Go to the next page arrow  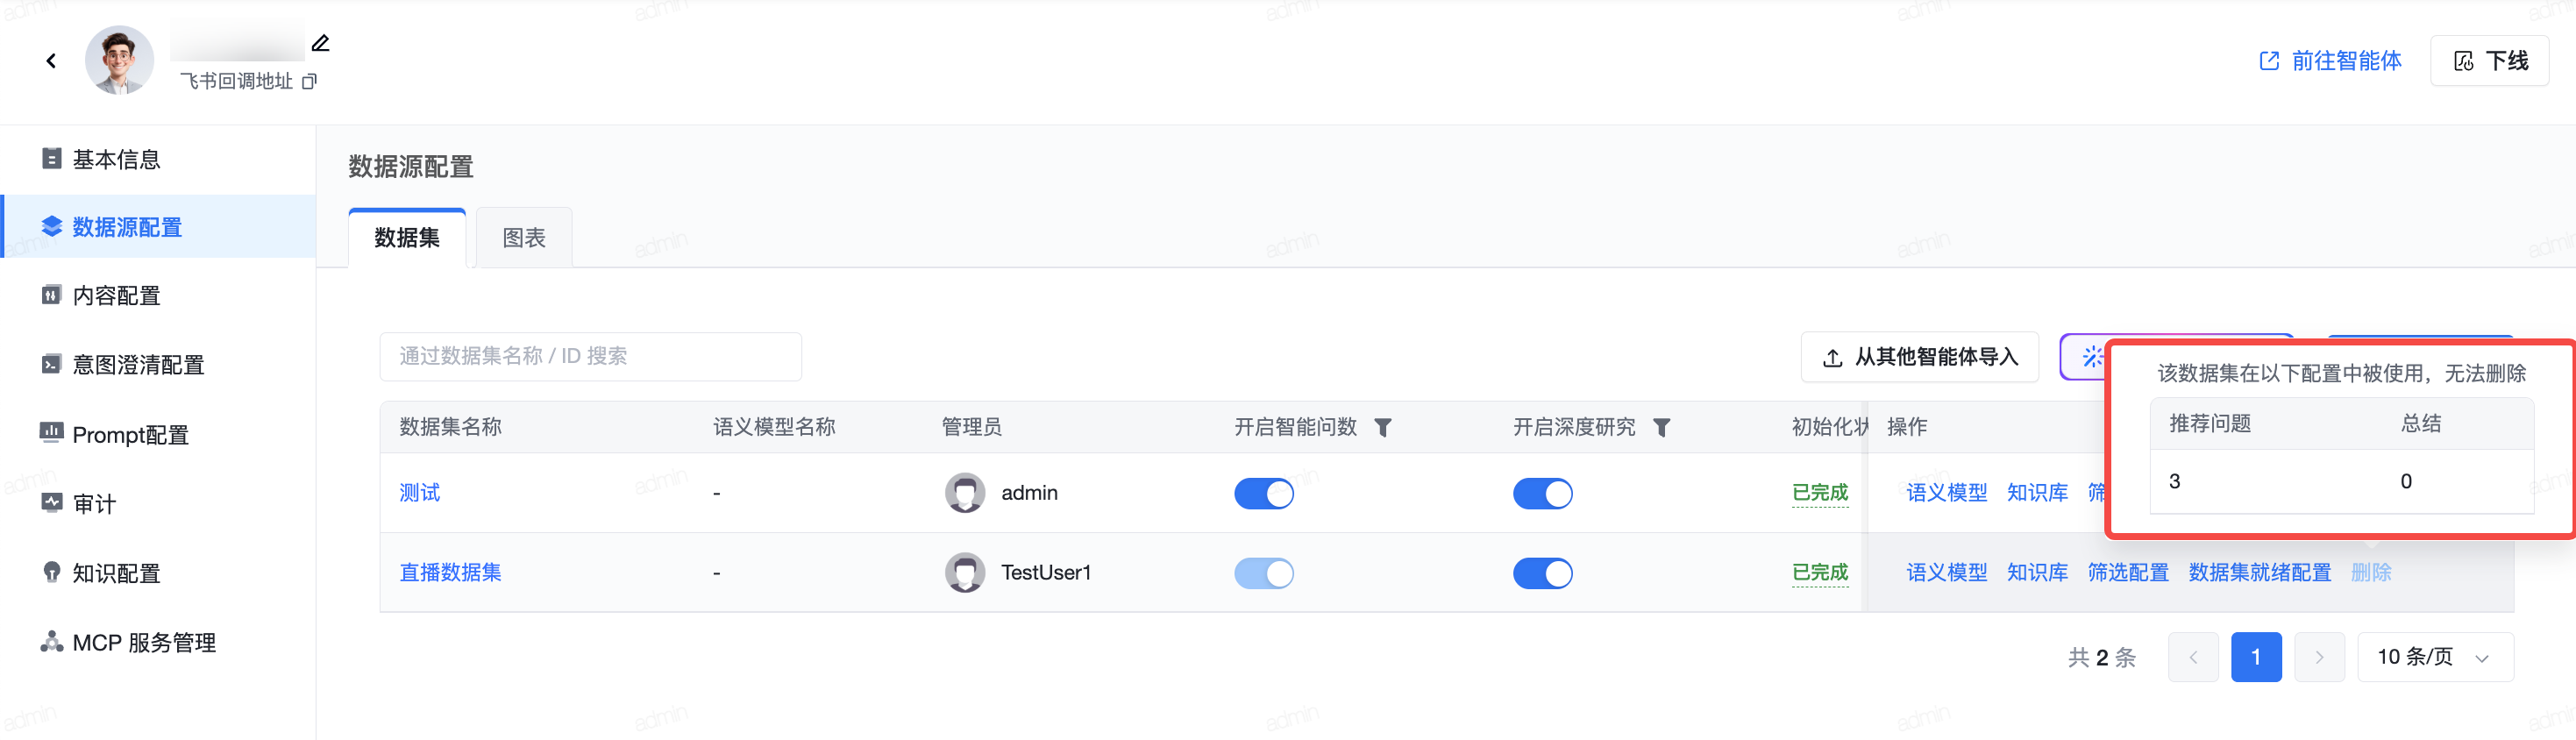(x=2319, y=657)
